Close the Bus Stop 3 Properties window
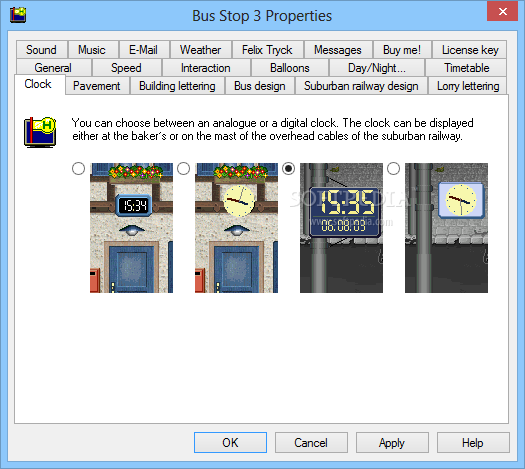 [503, 11]
